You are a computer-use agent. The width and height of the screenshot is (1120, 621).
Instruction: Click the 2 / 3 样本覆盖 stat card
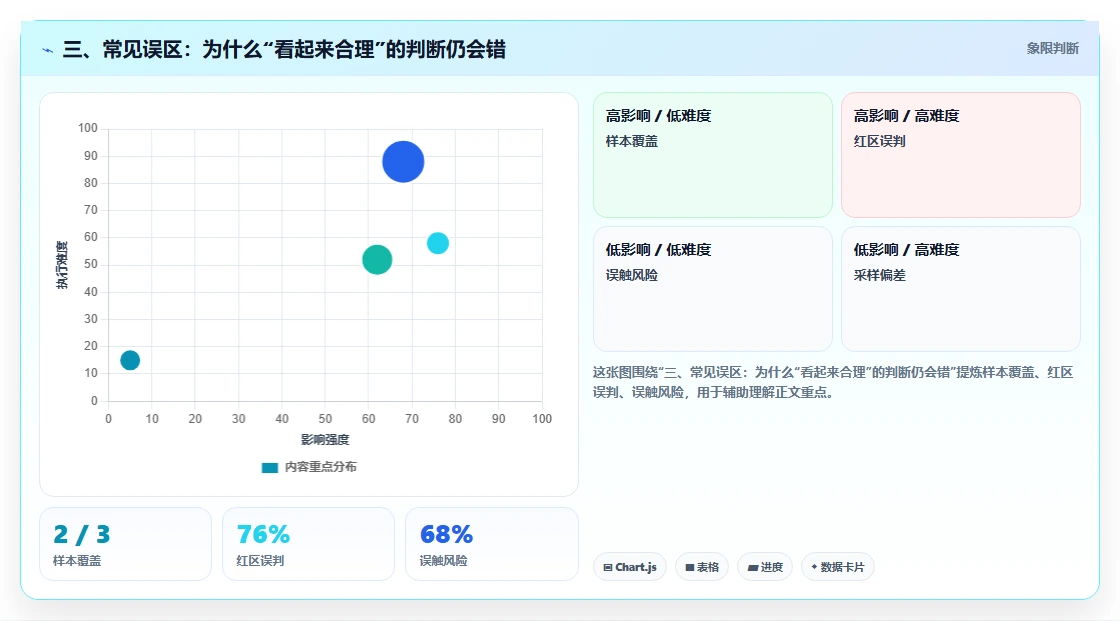(125, 544)
